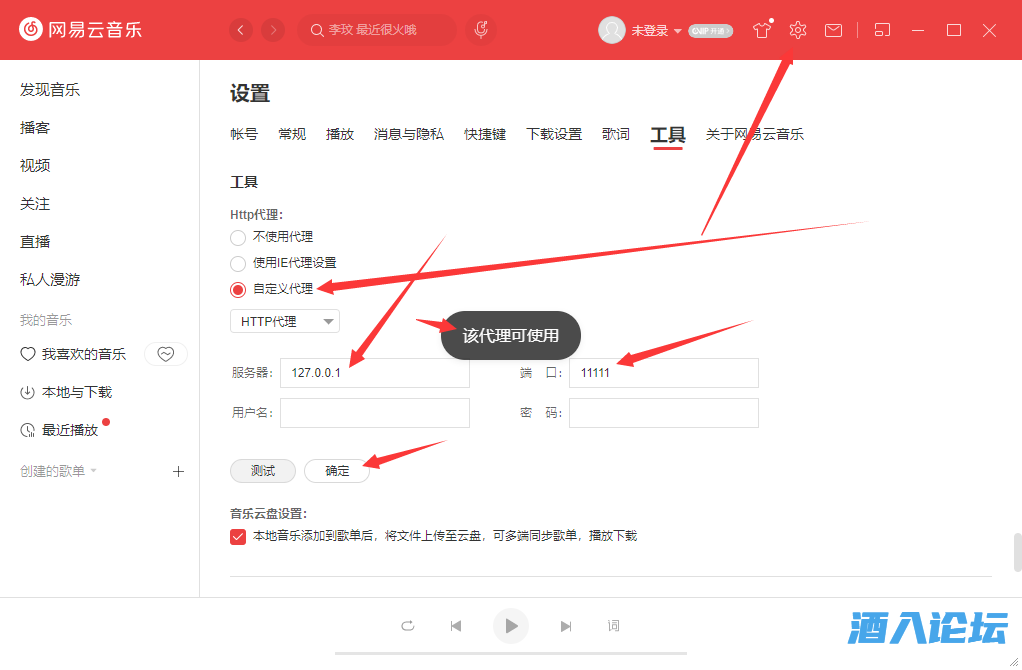Open 直播 in the sidebar
The width and height of the screenshot is (1022, 670).
35,242
